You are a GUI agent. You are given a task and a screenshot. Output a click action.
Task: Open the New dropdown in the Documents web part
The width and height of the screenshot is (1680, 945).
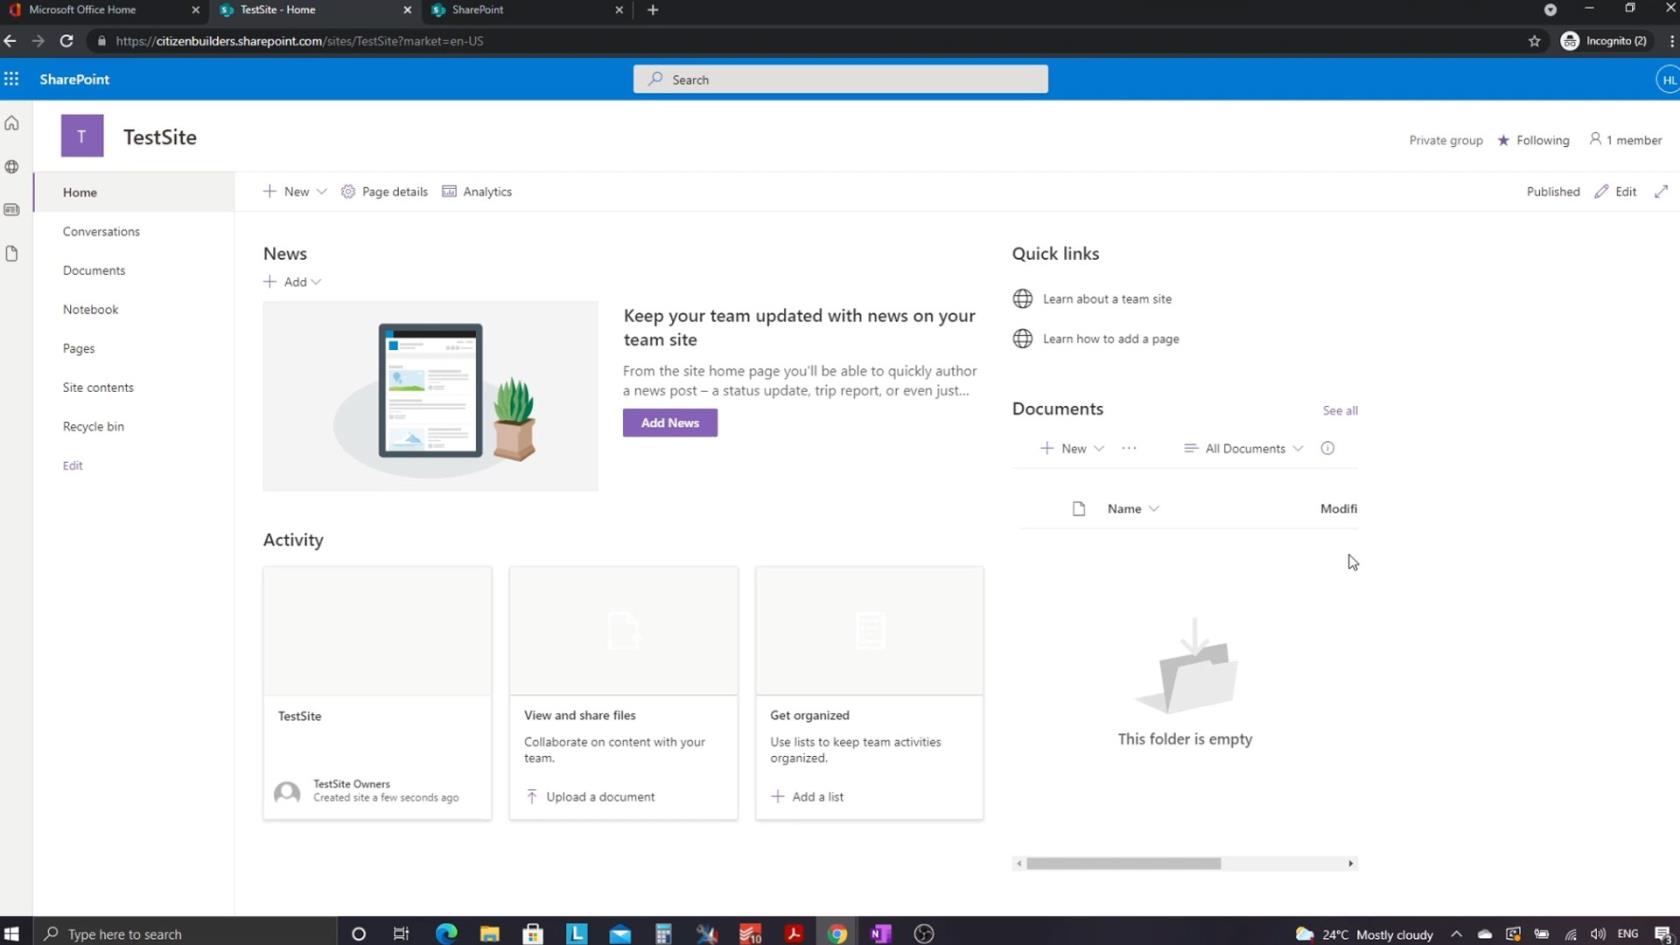pyautogui.click(x=1072, y=449)
